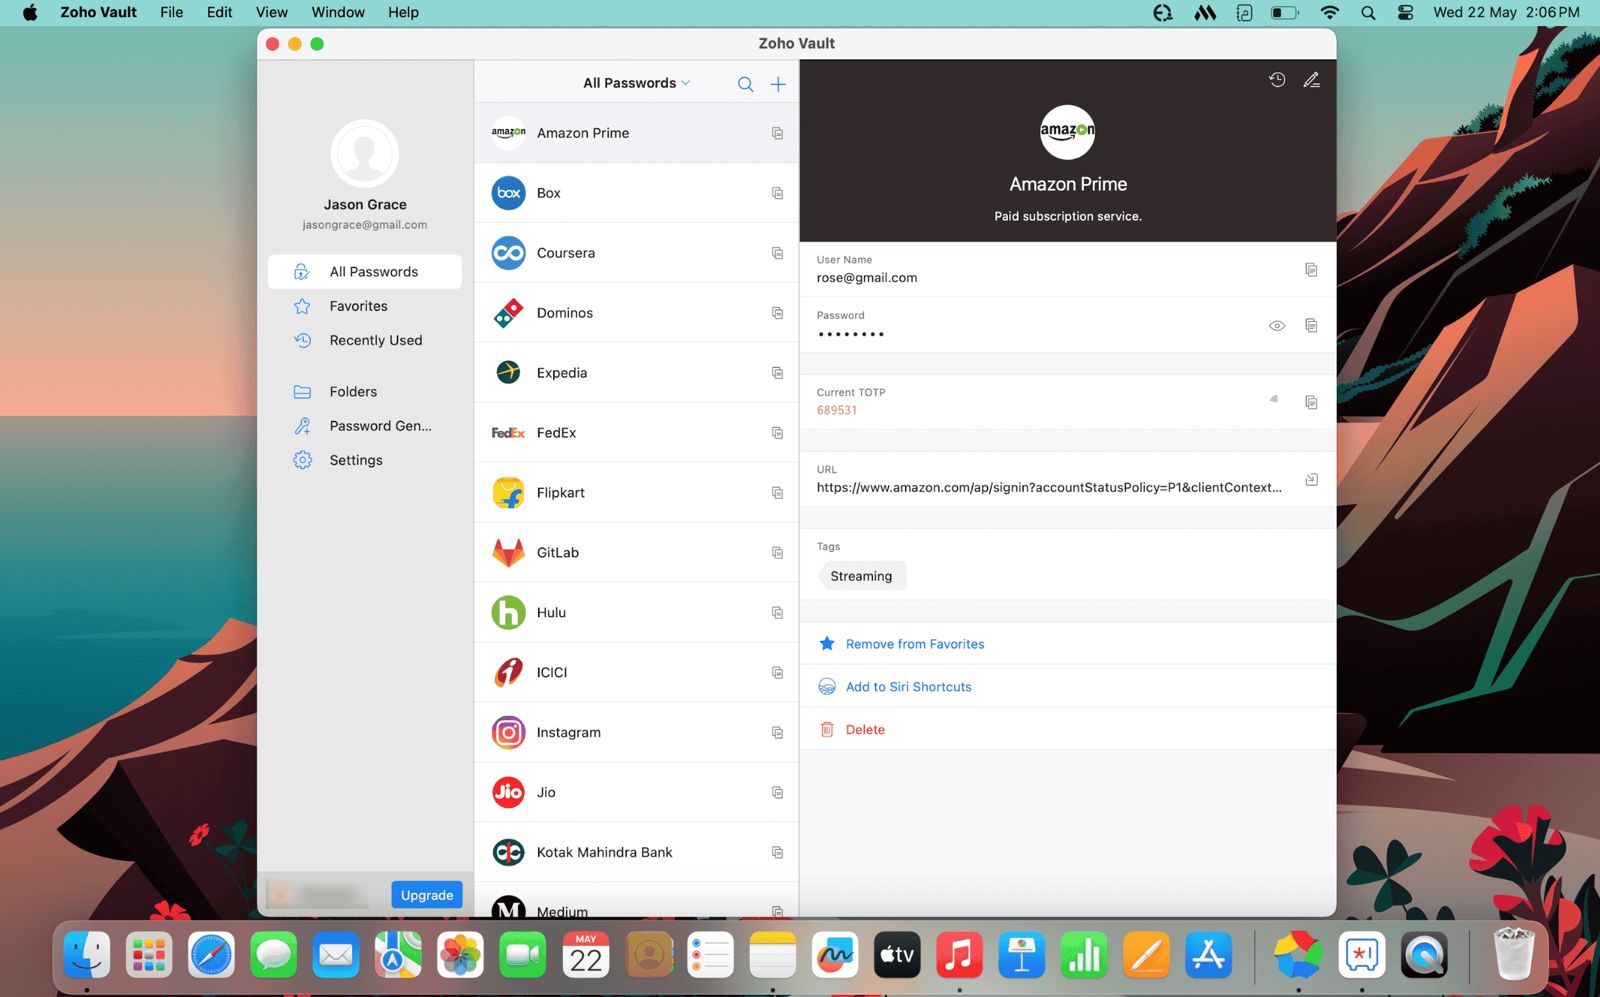Open the Amazon URL in browser icon

(1311, 480)
